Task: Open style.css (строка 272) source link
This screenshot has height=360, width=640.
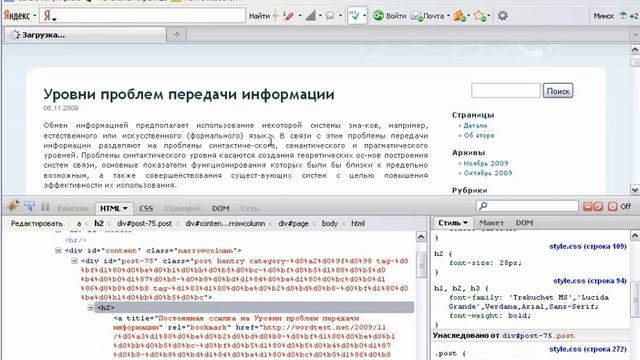Action: pos(588,349)
